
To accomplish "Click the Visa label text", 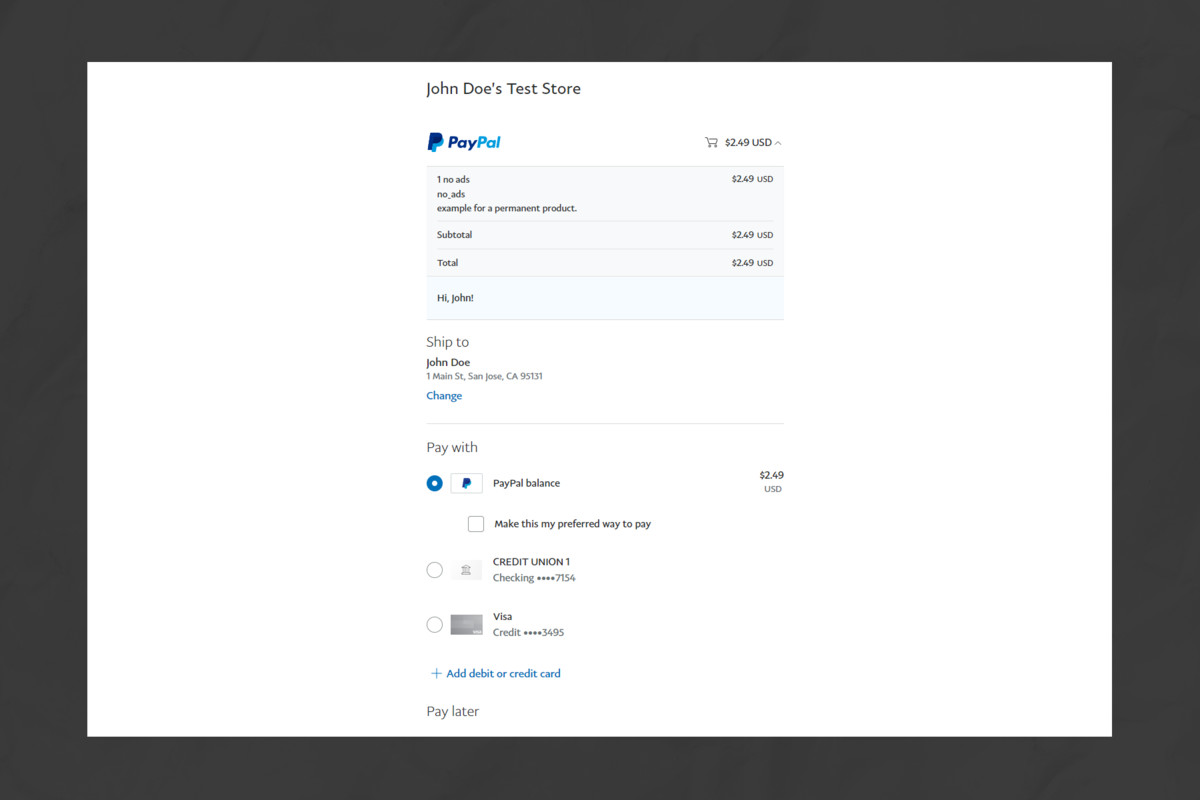I will point(502,617).
